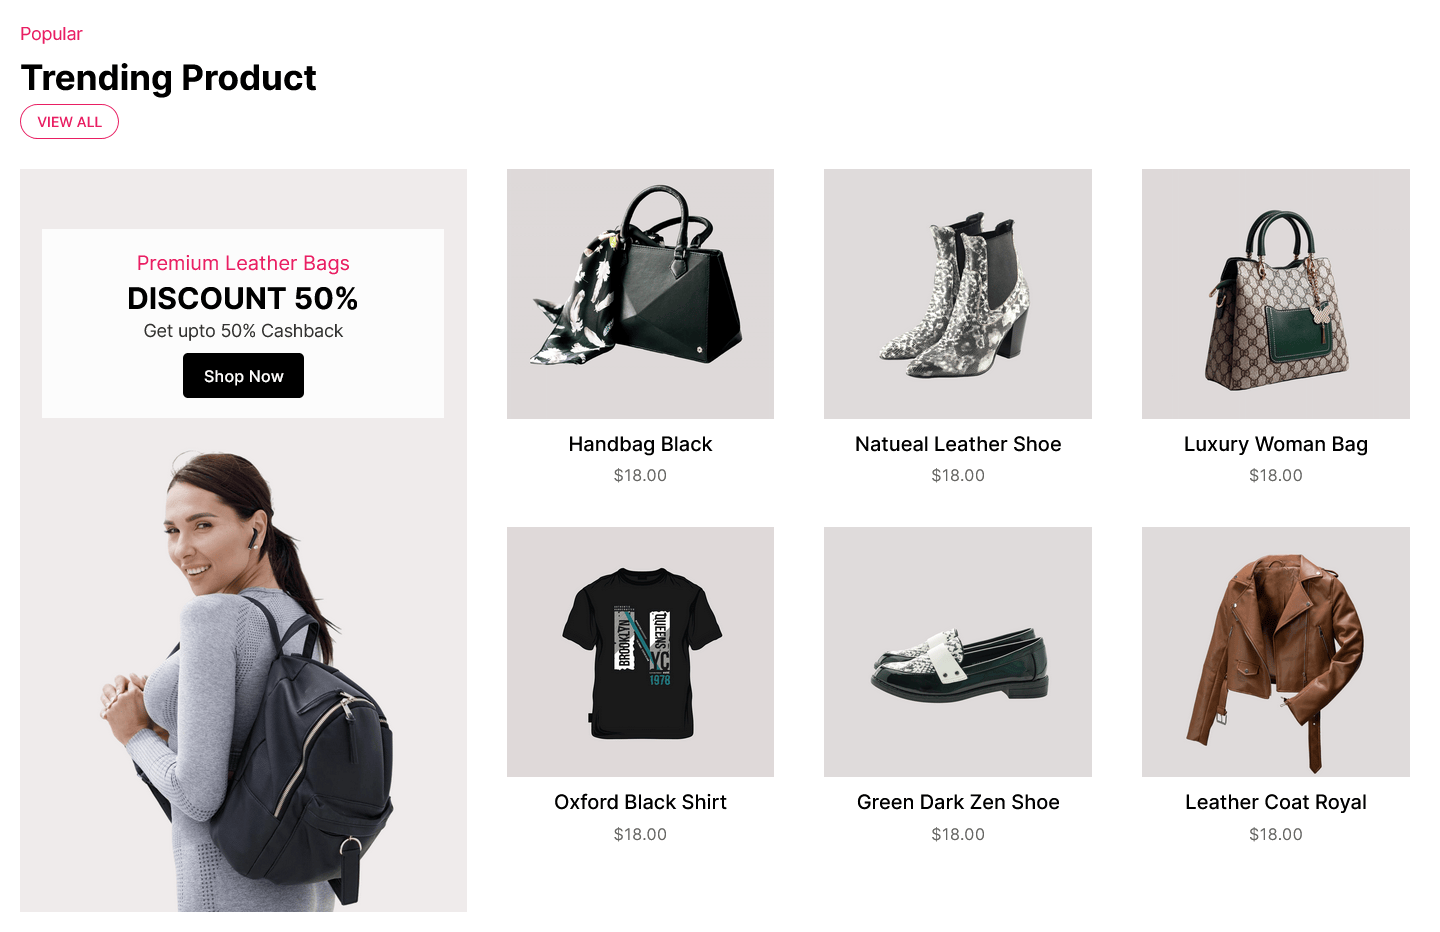
Task: Open the Green Dark Zen Shoe image
Action: click(958, 652)
